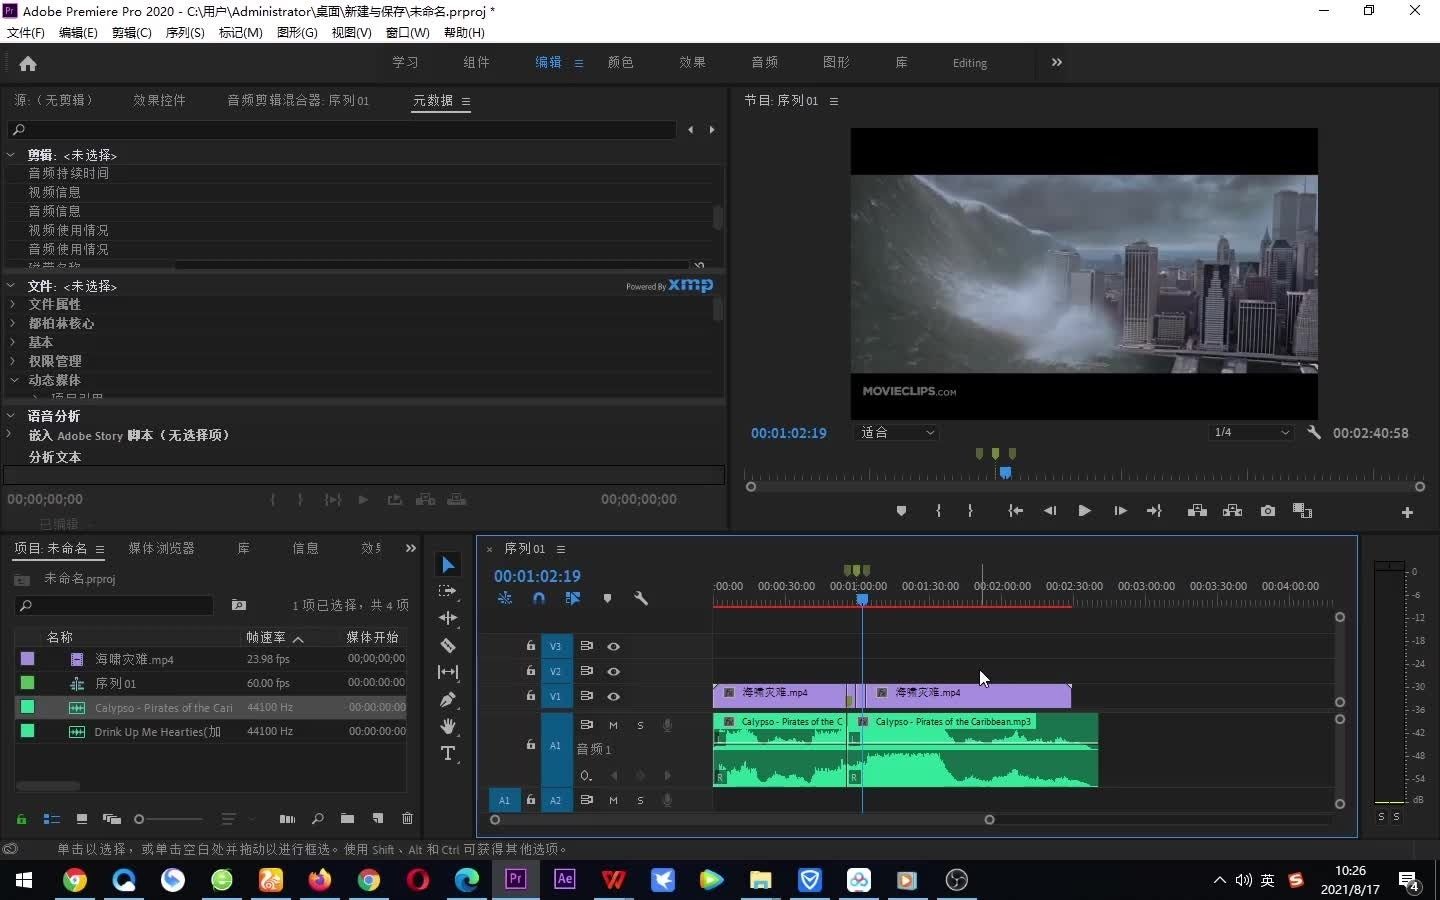Open playback resolution 1/4 dropdown
1440x900 pixels.
[x=1250, y=433]
